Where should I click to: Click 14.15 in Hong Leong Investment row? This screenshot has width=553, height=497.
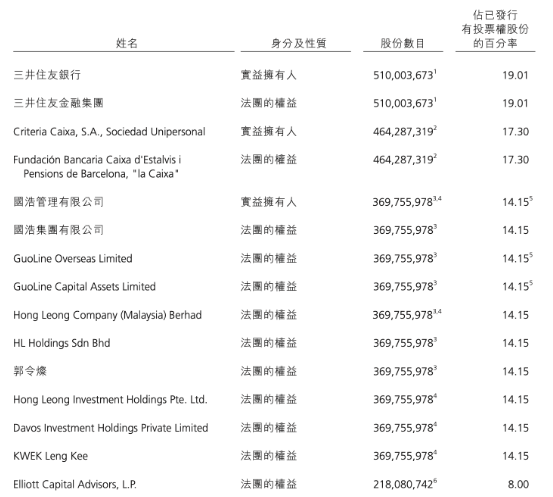click(x=516, y=400)
